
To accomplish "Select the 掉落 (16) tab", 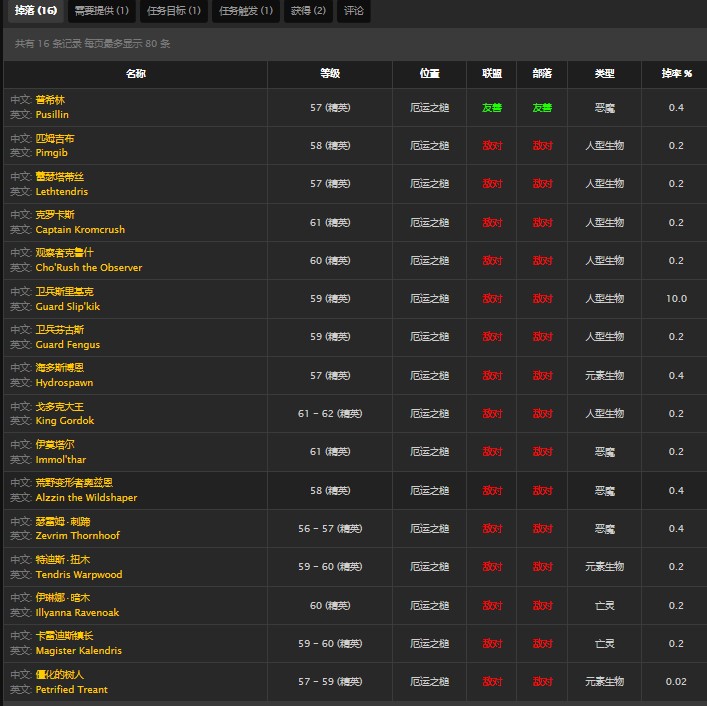I will click(x=36, y=11).
